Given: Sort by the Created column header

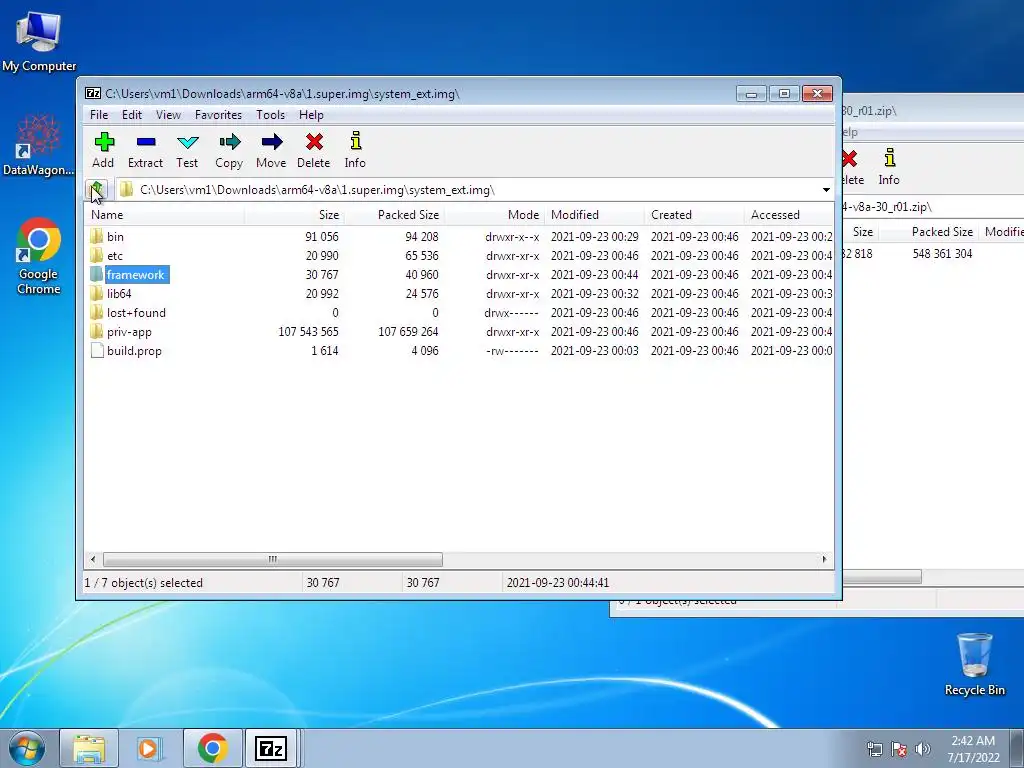Looking at the screenshot, I should click(x=694, y=215).
